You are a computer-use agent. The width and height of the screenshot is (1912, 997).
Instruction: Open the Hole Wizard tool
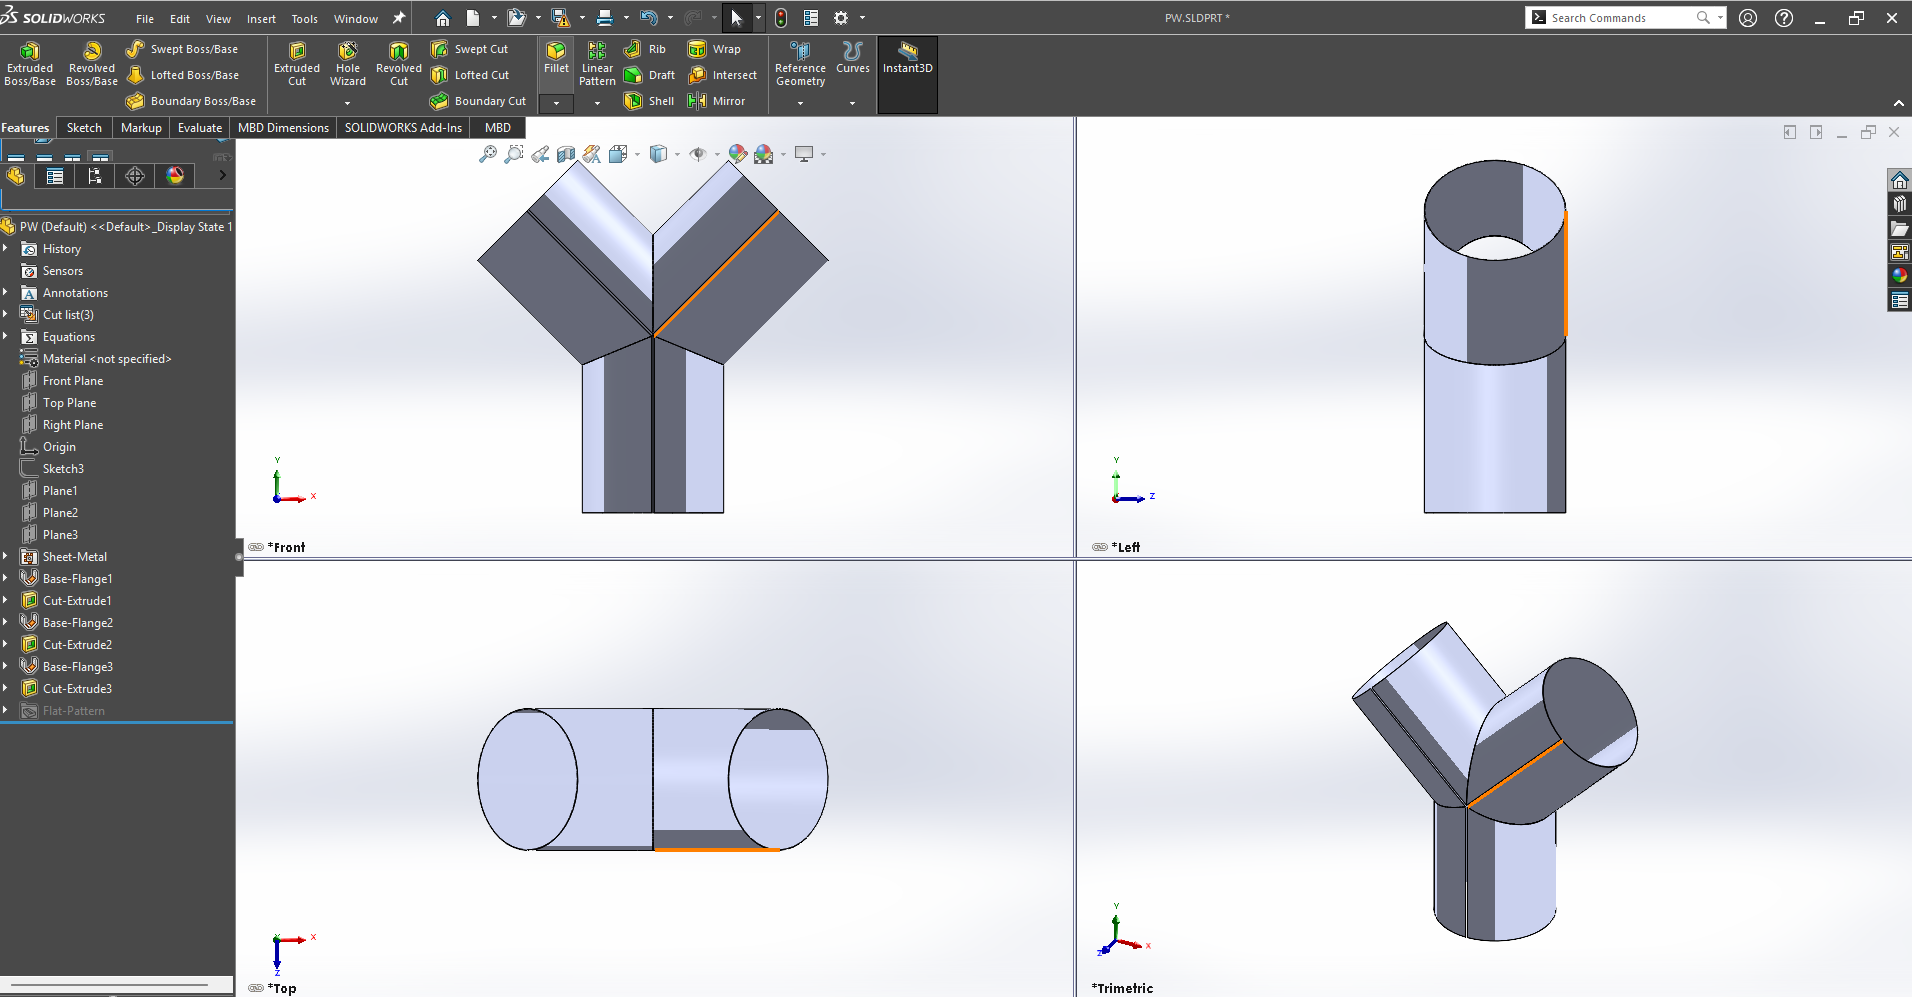(348, 64)
